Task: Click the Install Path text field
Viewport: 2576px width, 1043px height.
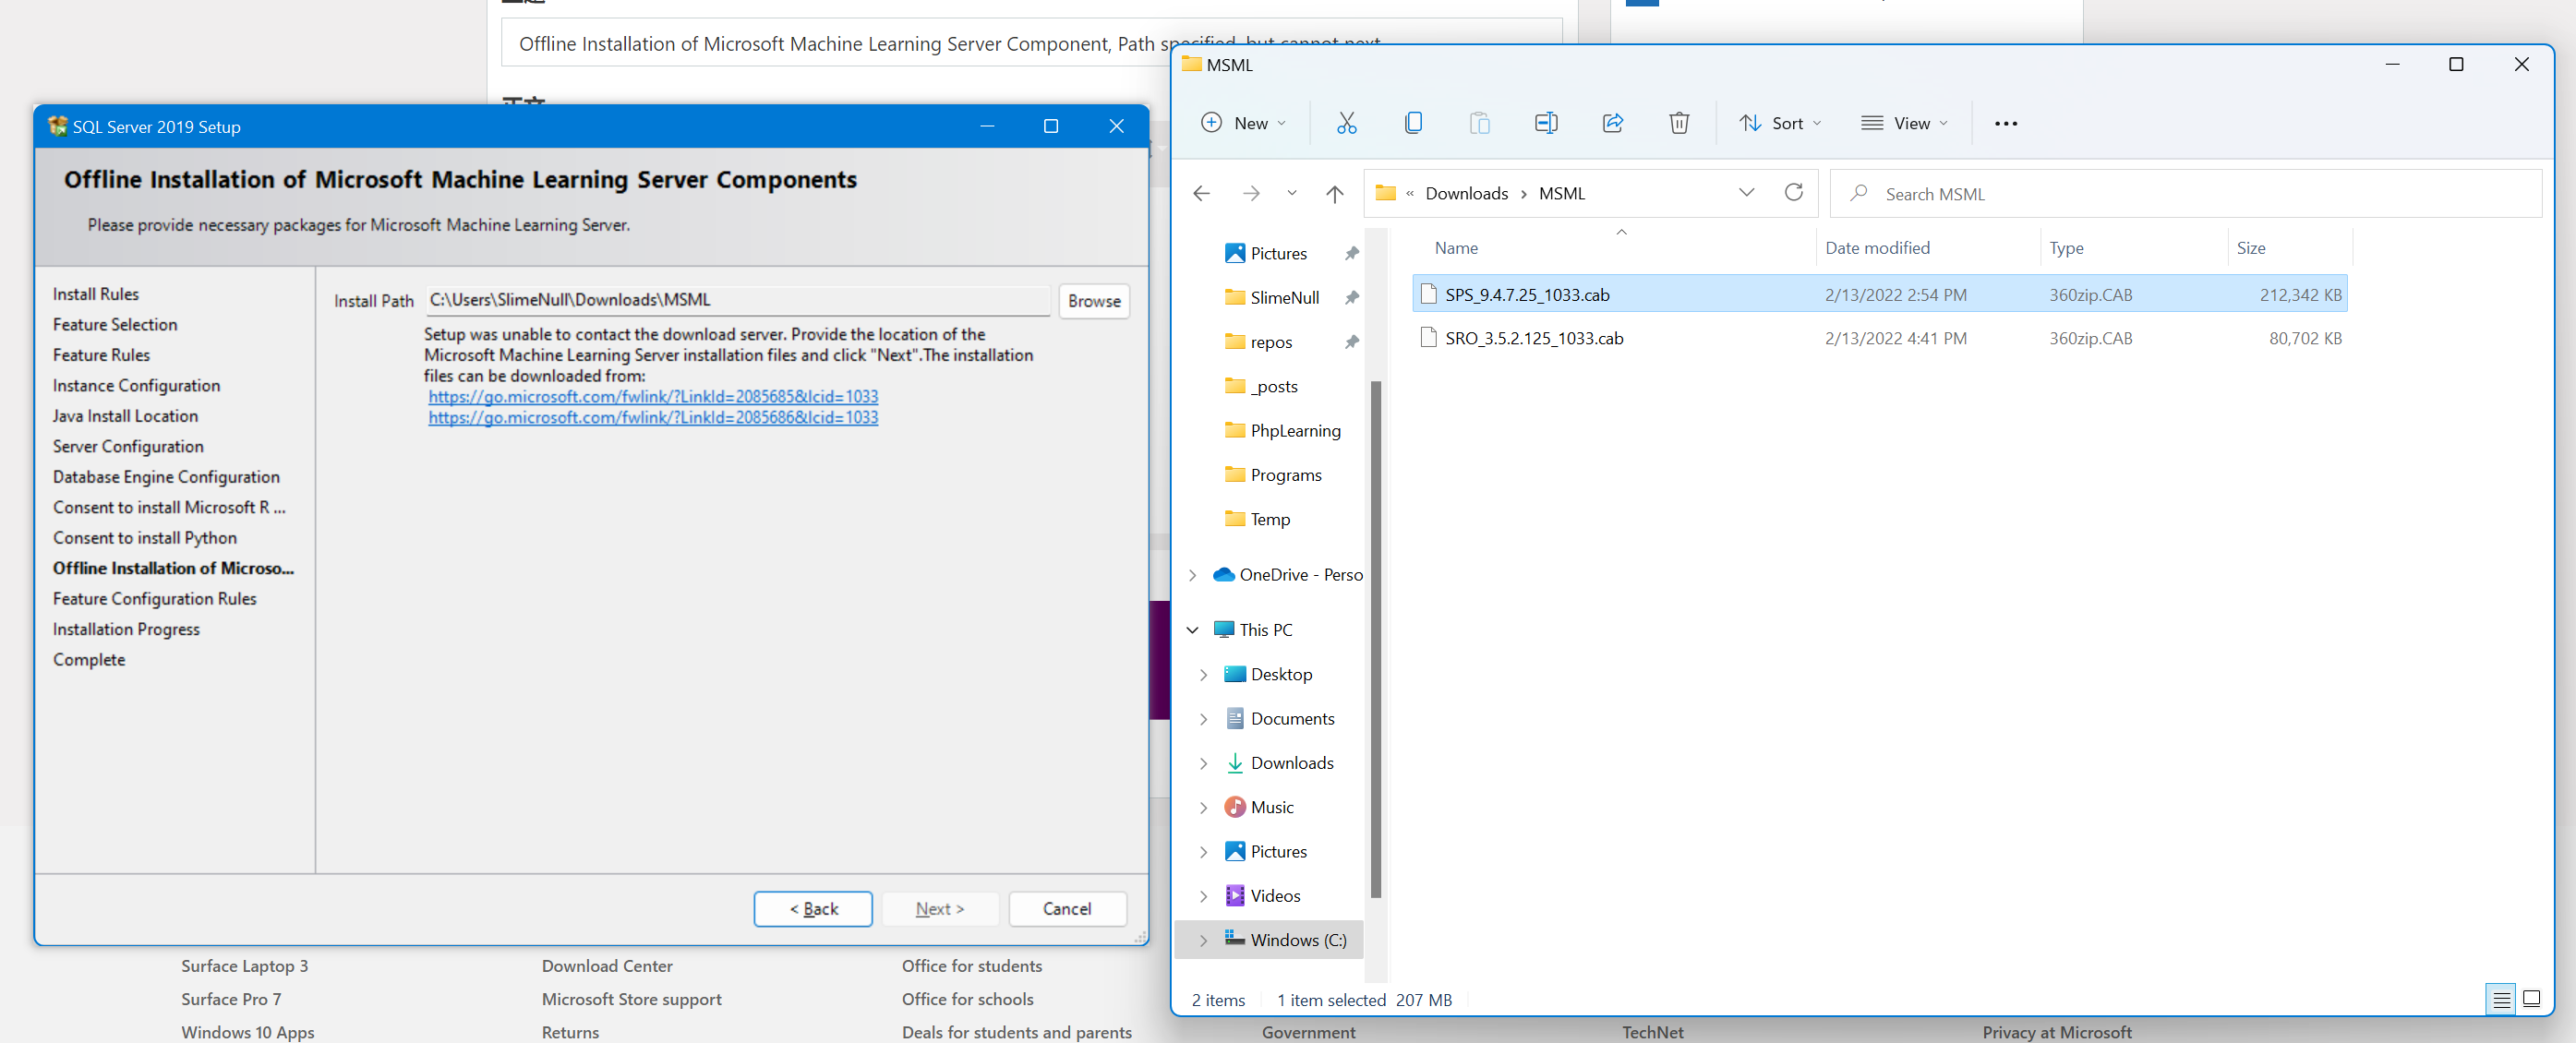Action: point(737,300)
